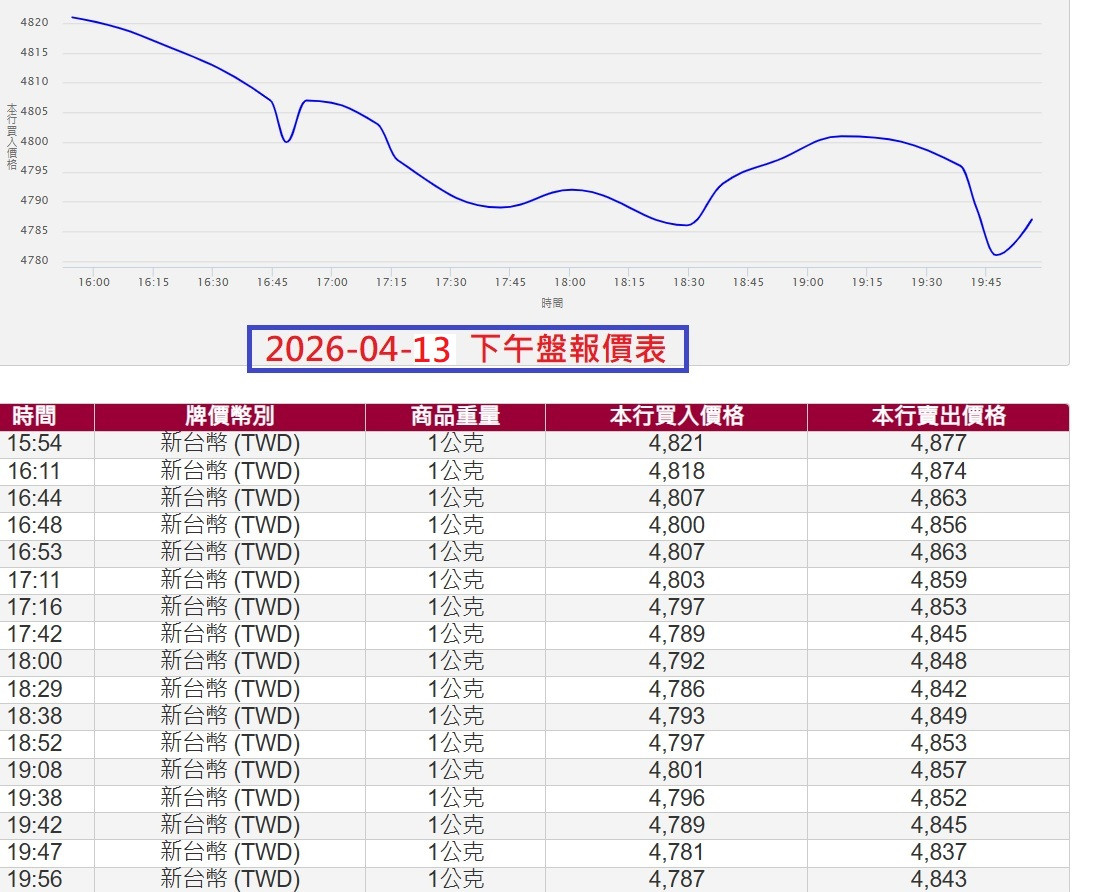The height and width of the screenshot is (892, 1096).
Task: Click 1公克 in the 18:29 row
Action: (455, 689)
